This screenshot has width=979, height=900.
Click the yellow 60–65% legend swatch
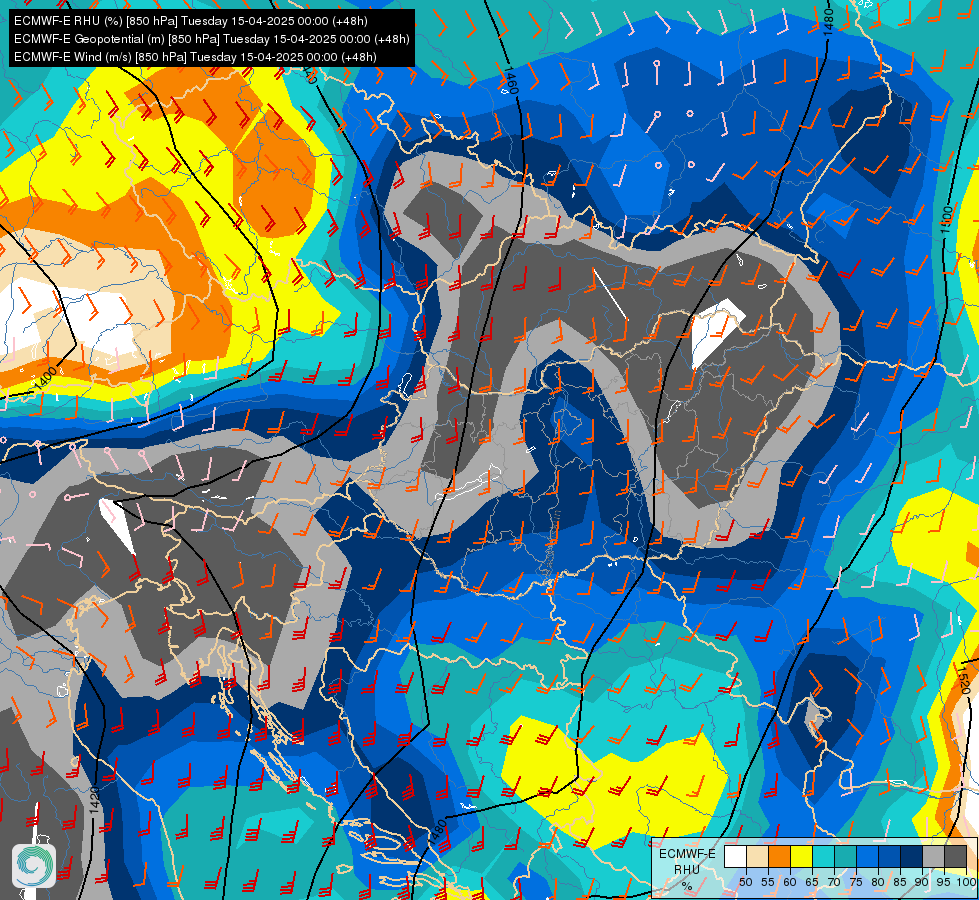(x=802, y=856)
